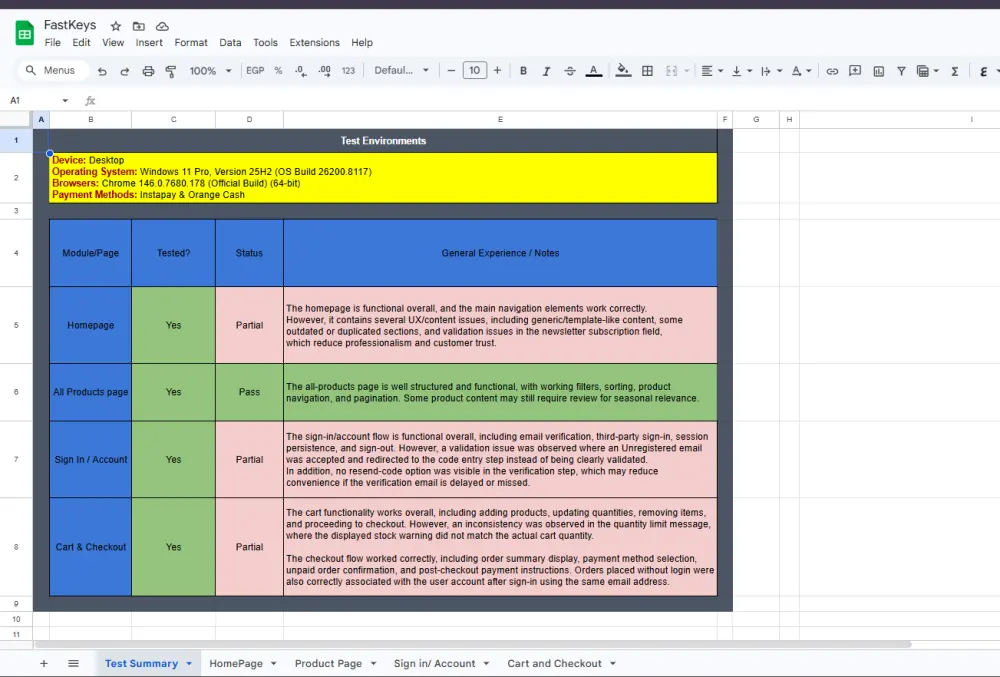Viewport: 1000px width, 677px height.
Task: Print the spreadsheet
Action: point(148,71)
